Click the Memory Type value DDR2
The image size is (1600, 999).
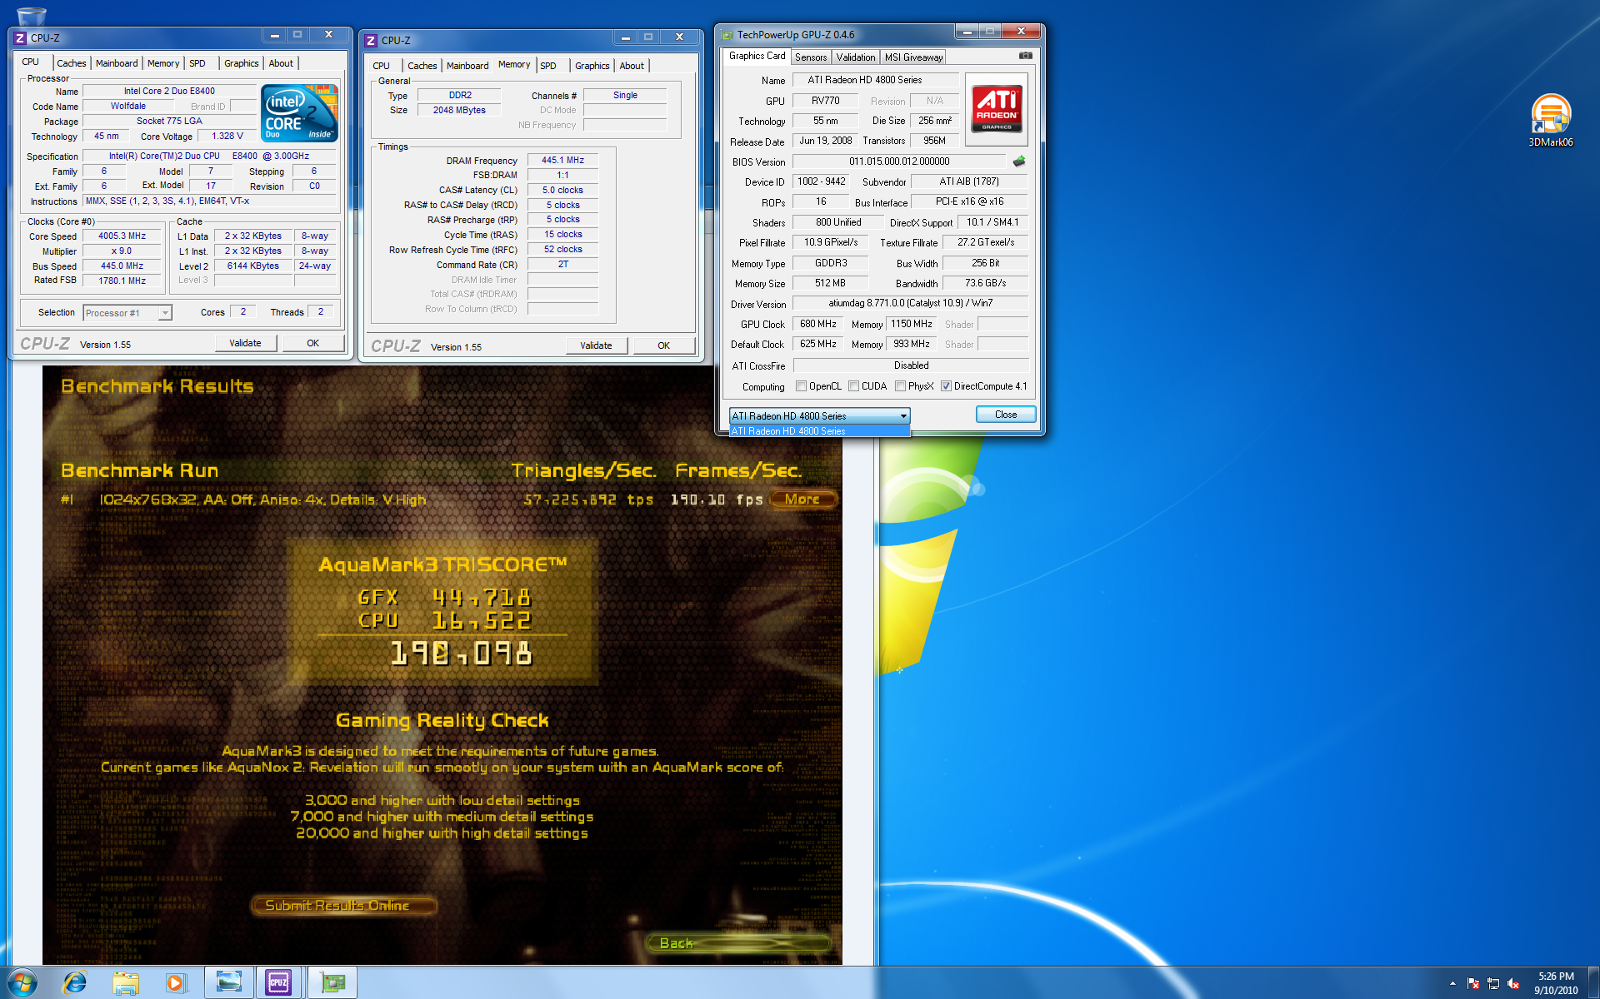point(460,95)
